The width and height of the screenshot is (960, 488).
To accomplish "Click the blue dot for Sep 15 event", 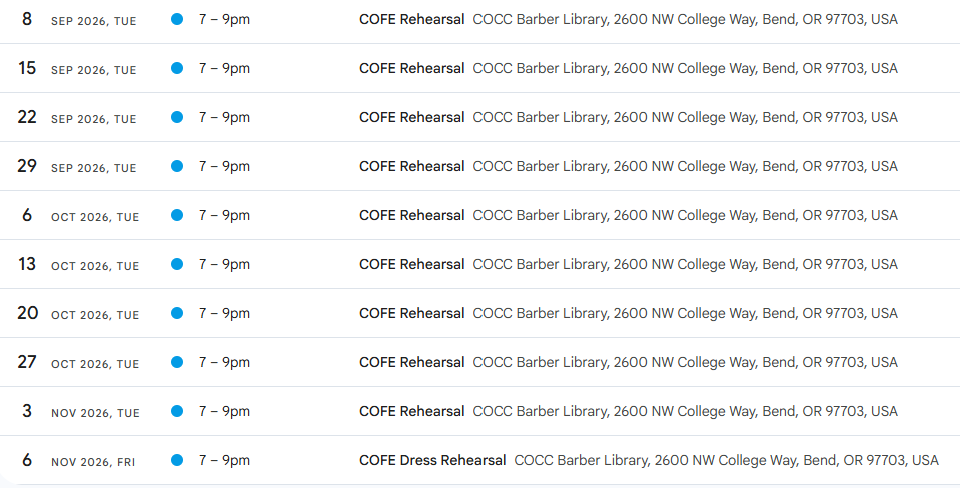I will tap(177, 68).
